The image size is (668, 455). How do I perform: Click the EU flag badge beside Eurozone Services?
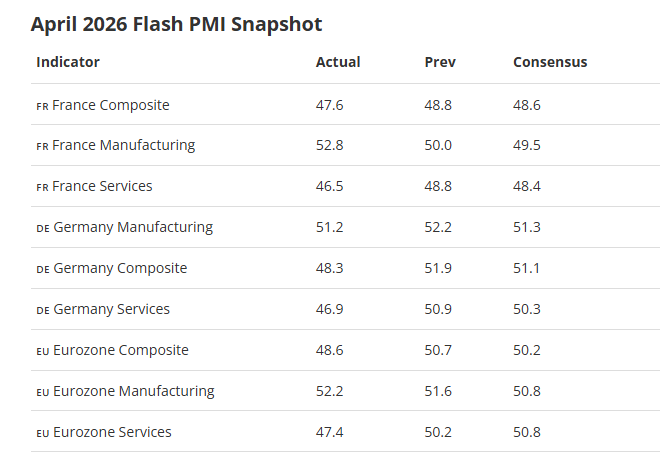pos(43,434)
